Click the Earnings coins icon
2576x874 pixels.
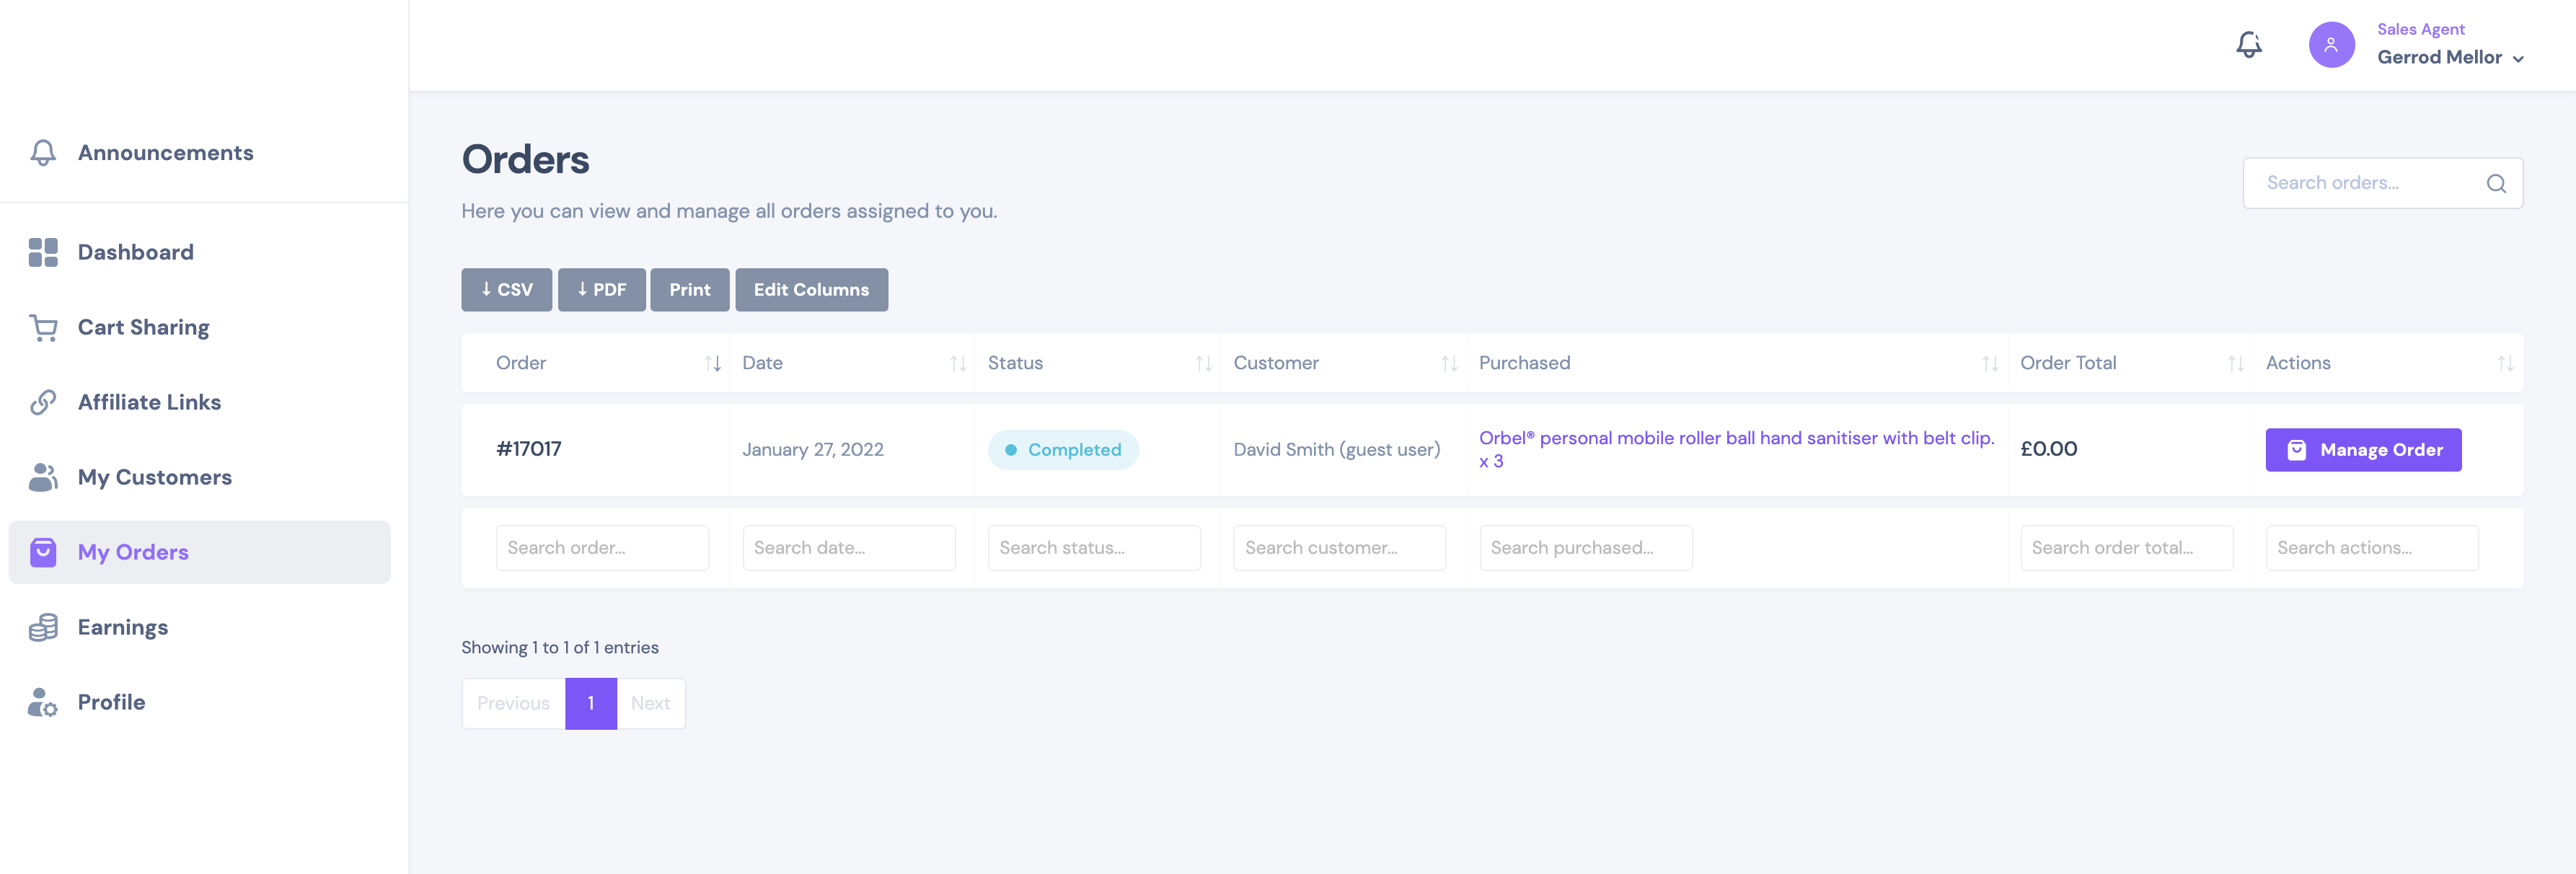(x=43, y=627)
